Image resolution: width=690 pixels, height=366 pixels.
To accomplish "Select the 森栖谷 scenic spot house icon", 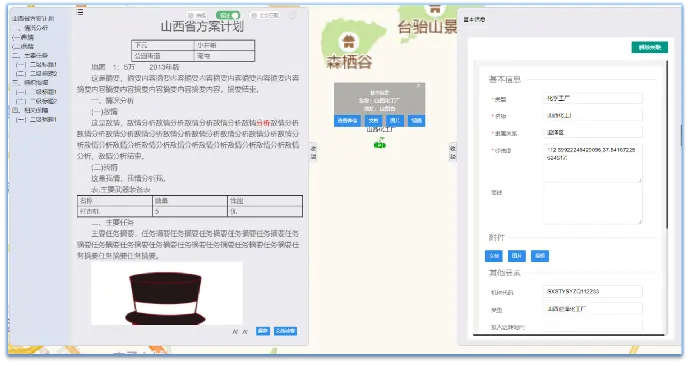I will (x=349, y=42).
